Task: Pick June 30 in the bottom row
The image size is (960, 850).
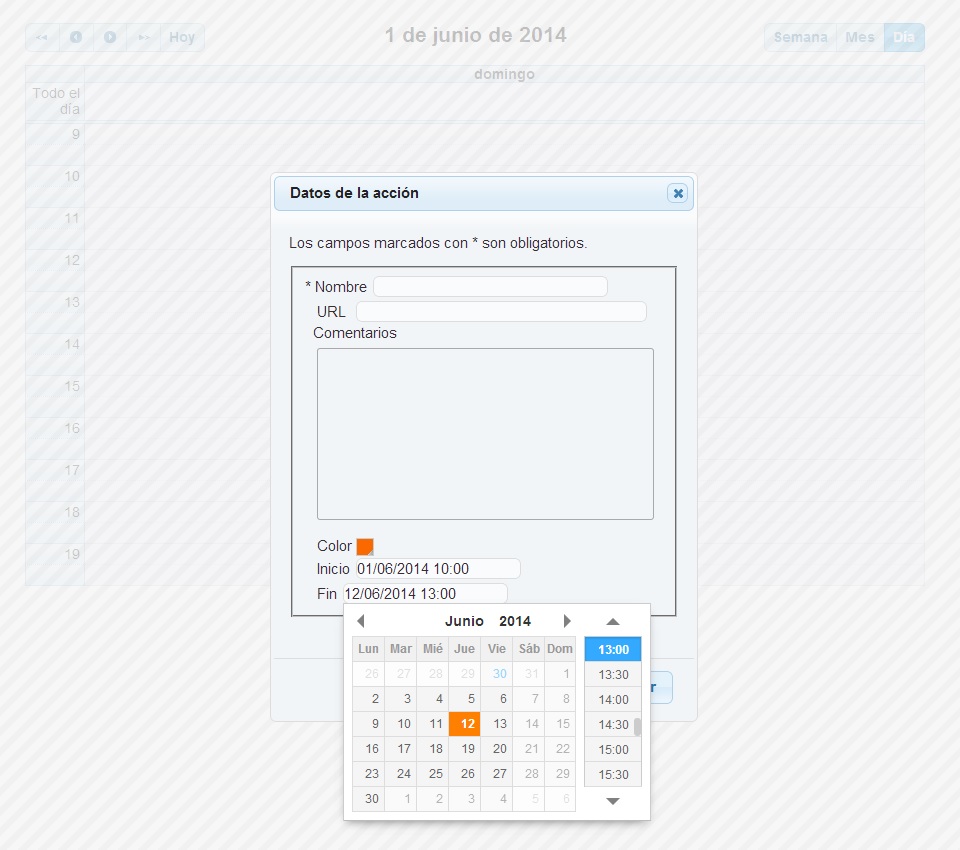Action: click(369, 799)
